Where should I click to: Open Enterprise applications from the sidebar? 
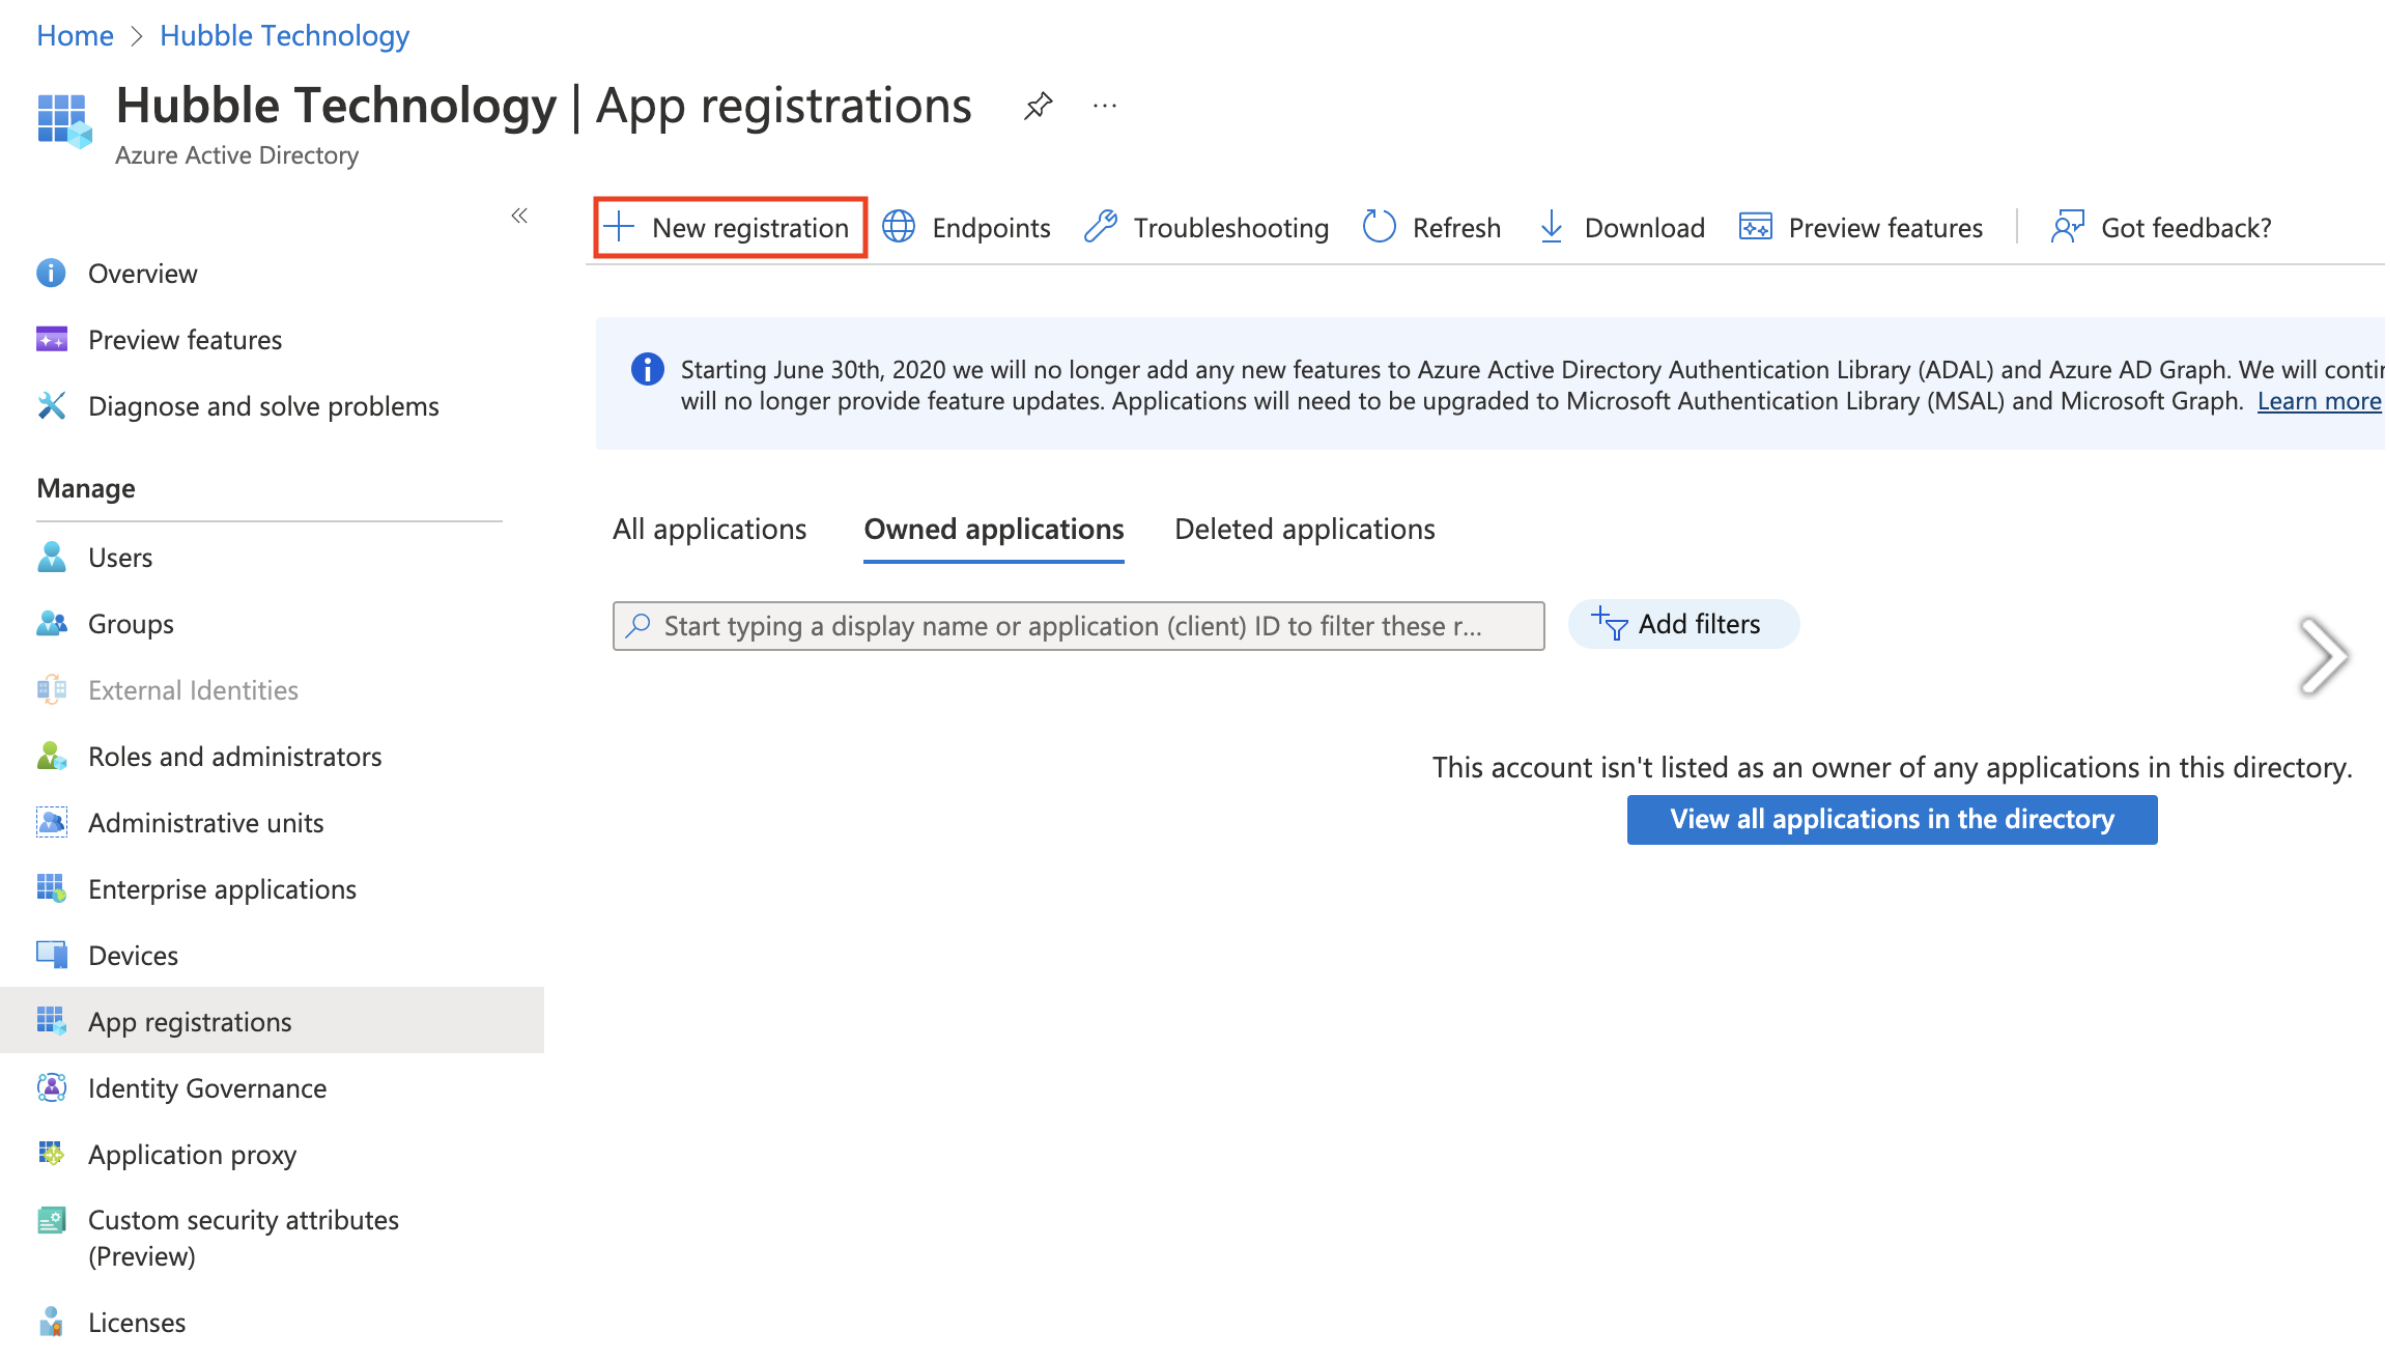tap(222, 888)
